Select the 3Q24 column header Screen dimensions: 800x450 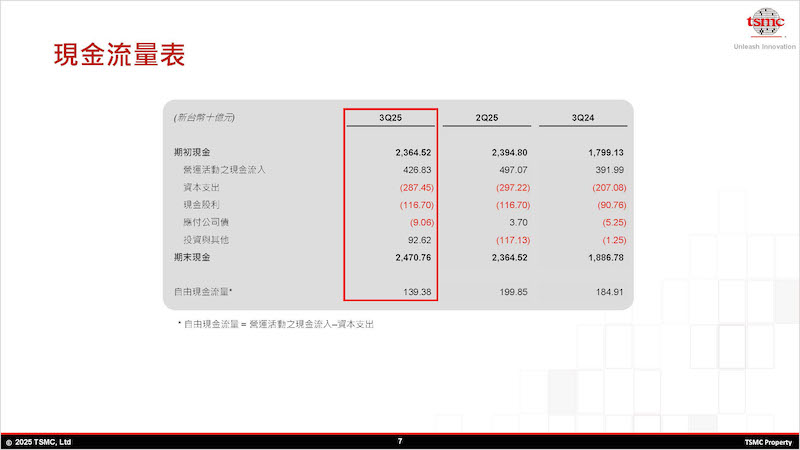click(582, 118)
